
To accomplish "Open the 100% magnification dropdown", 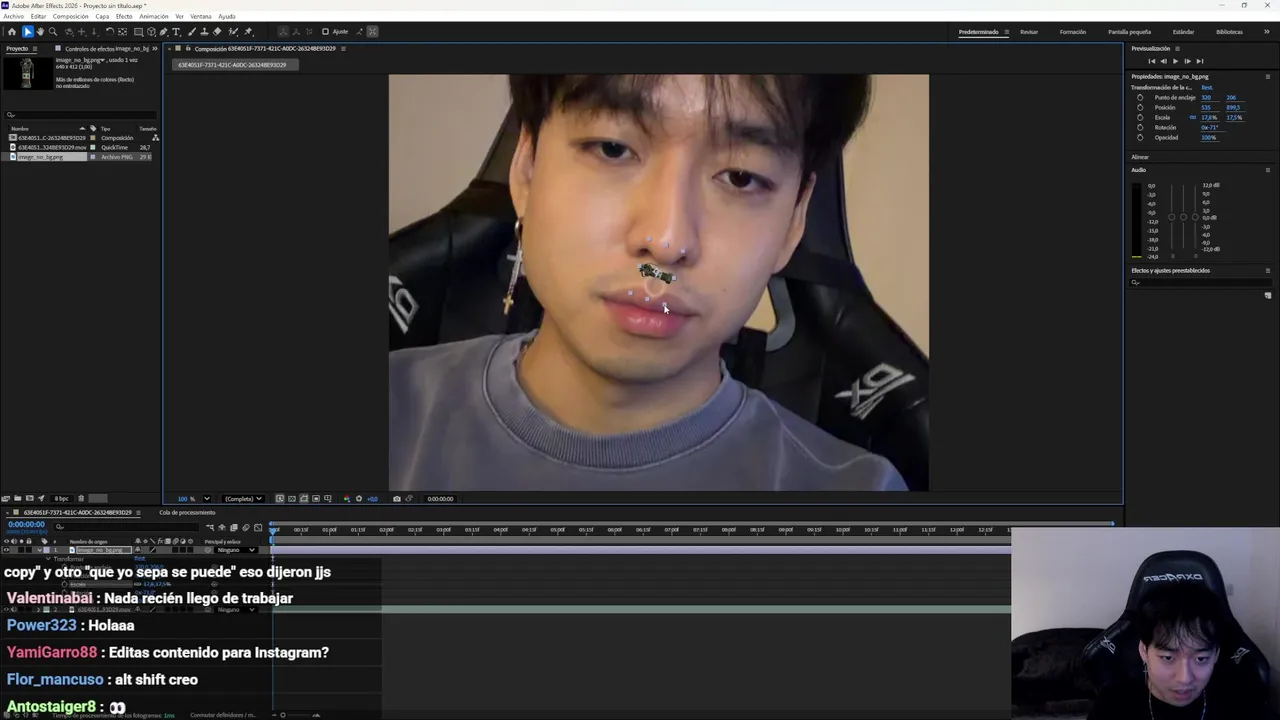I will [x=207, y=499].
